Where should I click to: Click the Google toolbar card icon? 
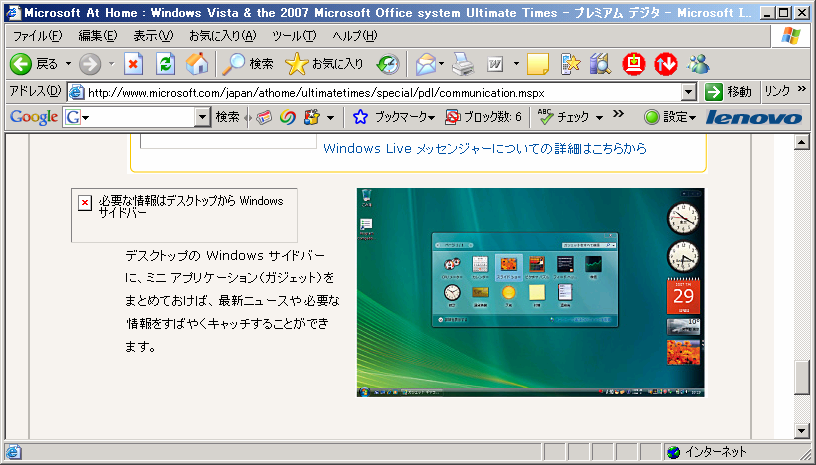[264, 118]
